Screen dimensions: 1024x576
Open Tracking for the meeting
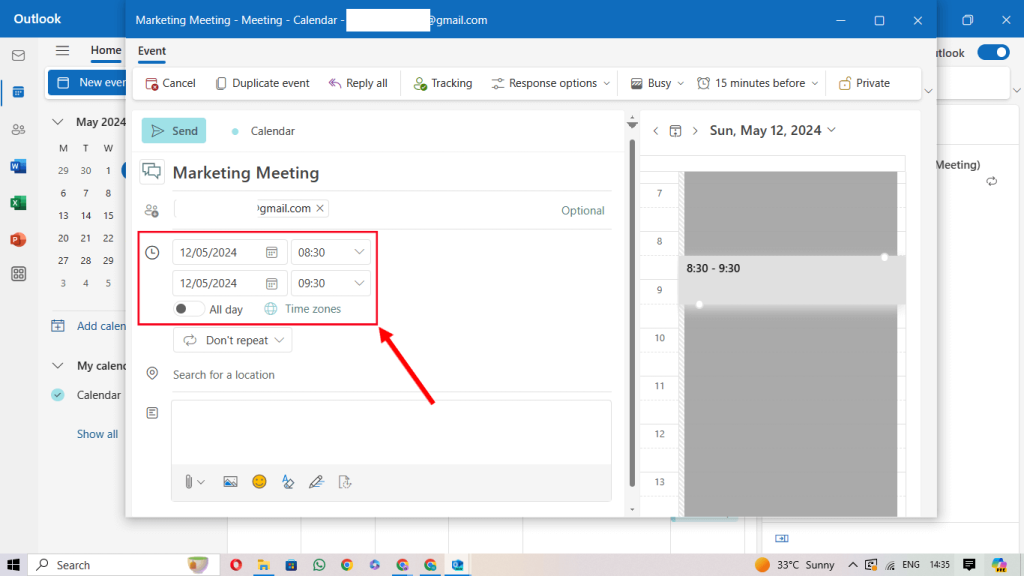pos(443,83)
